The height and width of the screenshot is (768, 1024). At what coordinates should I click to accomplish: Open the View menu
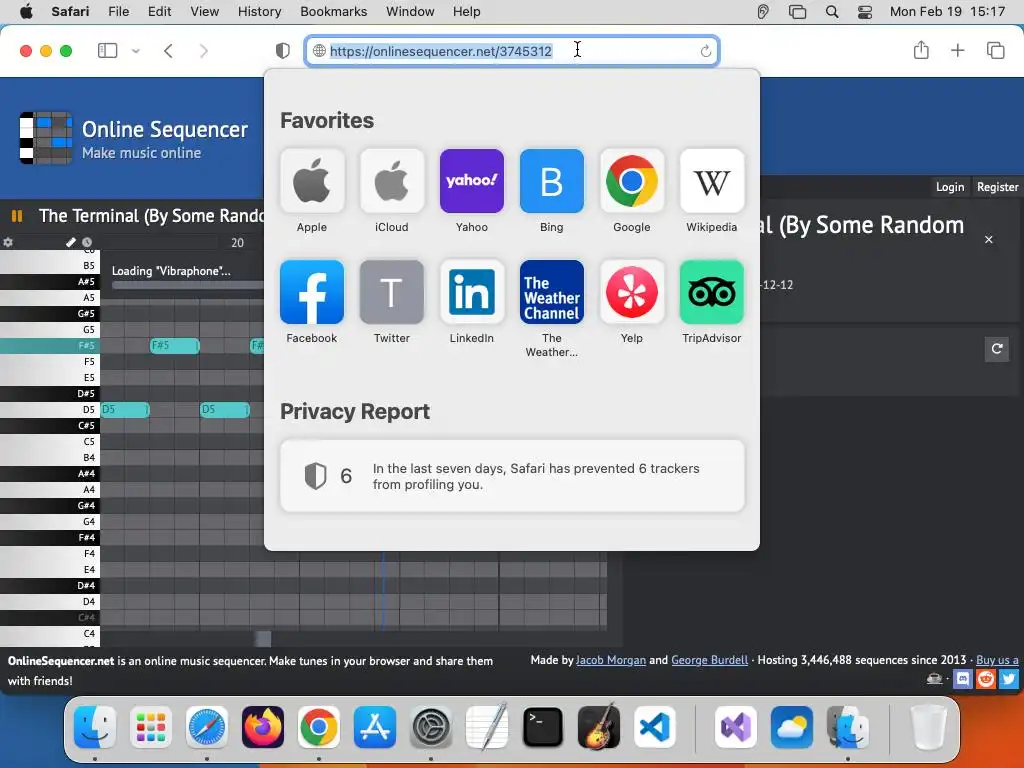204,11
